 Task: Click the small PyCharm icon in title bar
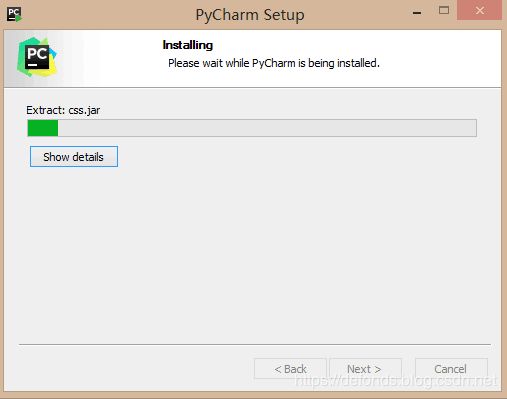(x=14, y=15)
